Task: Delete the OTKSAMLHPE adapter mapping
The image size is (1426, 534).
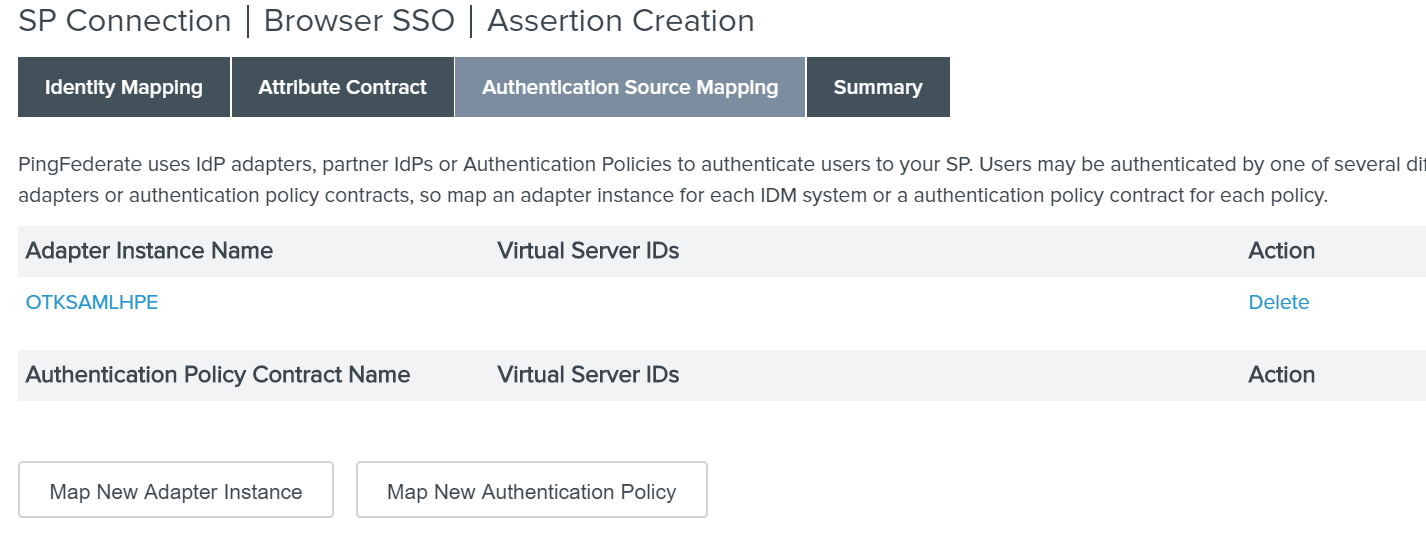Action: 1278,302
